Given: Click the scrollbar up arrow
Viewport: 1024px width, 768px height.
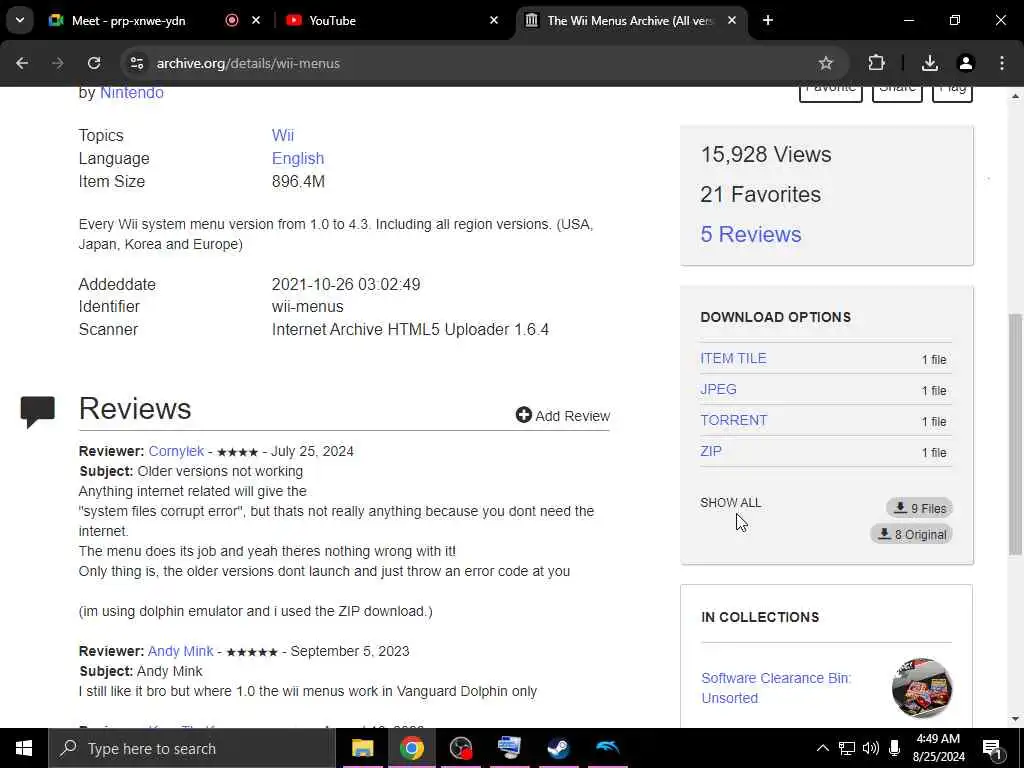Looking at the screenshot, I should pyautogui.click(x=1015, y=96).
